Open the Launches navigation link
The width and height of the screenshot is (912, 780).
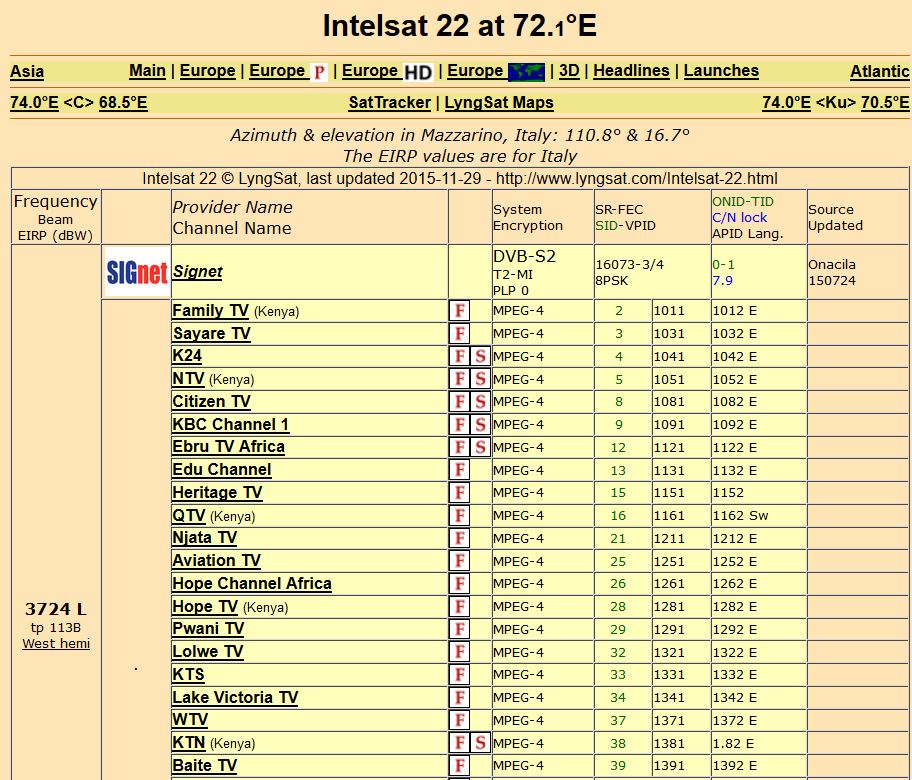(x=721, y=71)
